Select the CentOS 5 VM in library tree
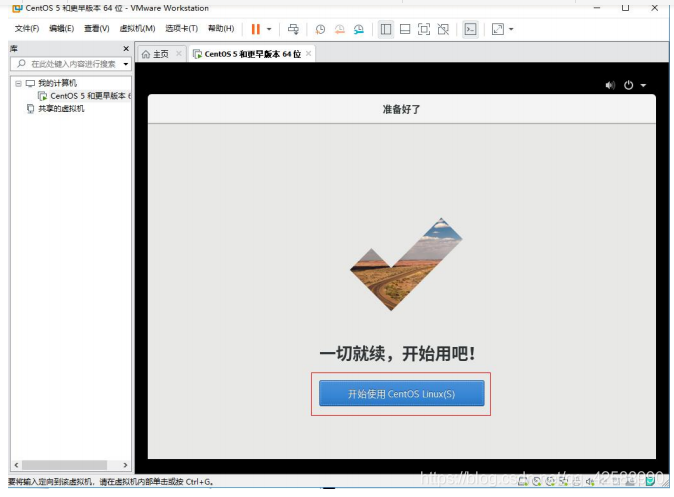 pos(89,96)
